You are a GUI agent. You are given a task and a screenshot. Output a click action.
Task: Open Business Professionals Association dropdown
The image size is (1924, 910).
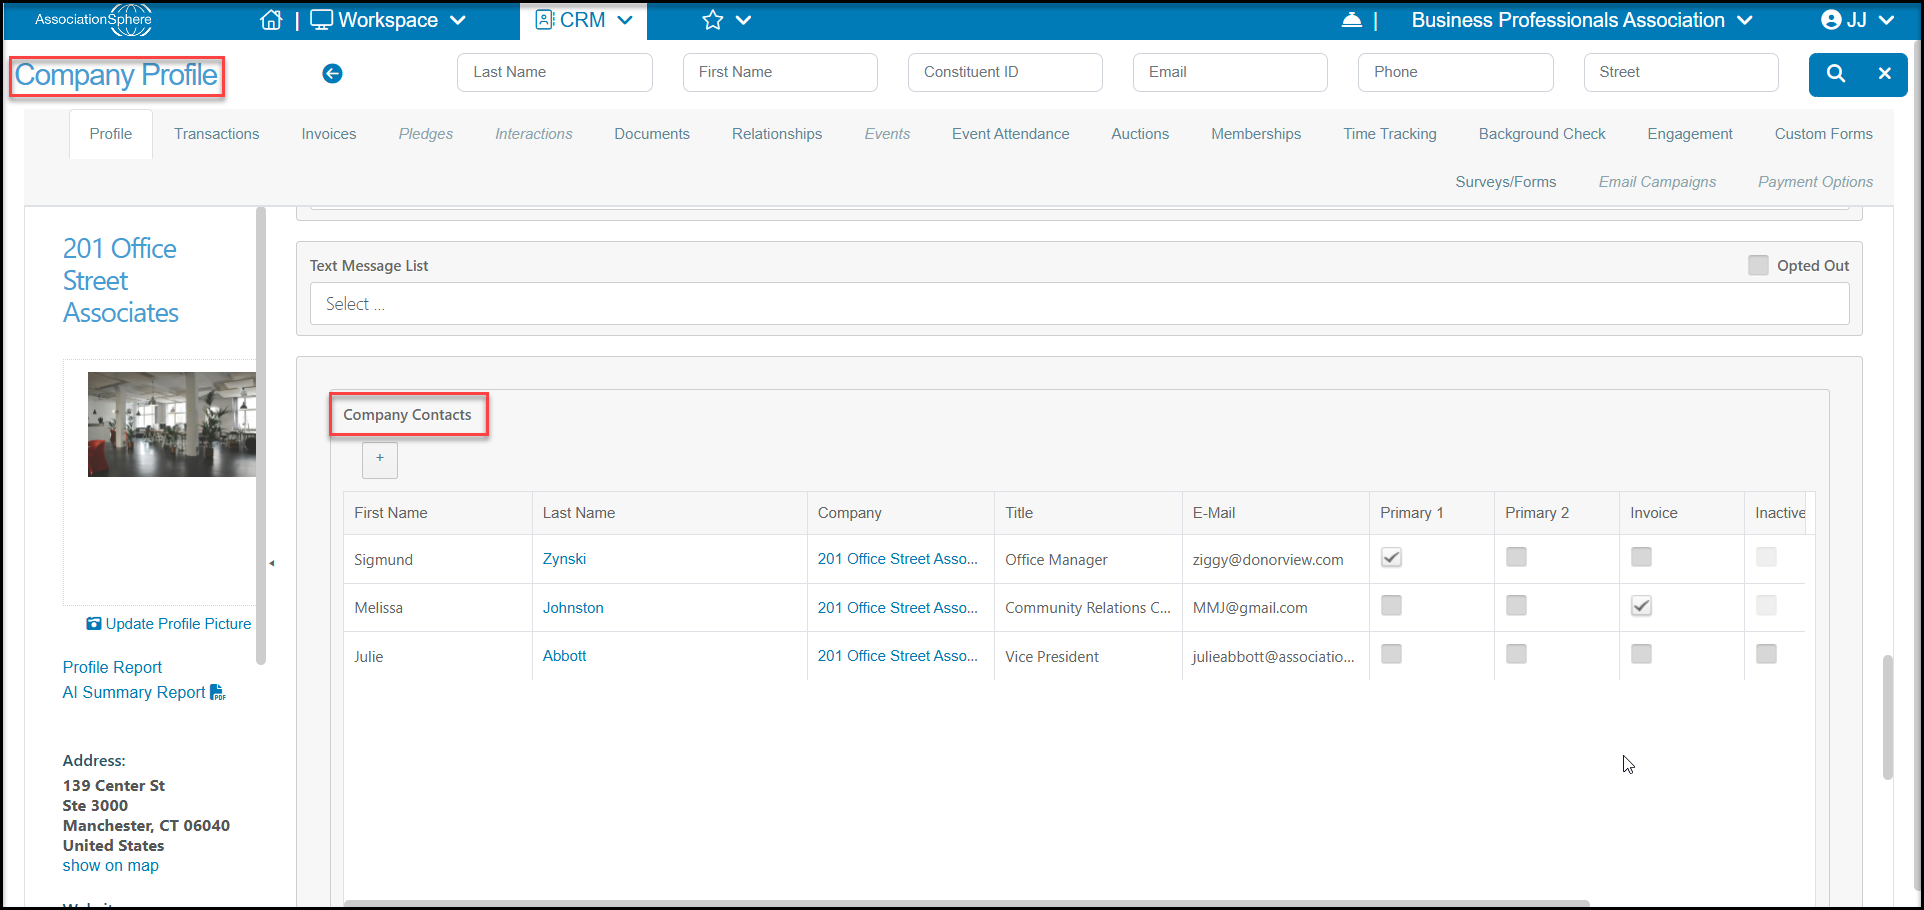click(x=1581, y=20)
